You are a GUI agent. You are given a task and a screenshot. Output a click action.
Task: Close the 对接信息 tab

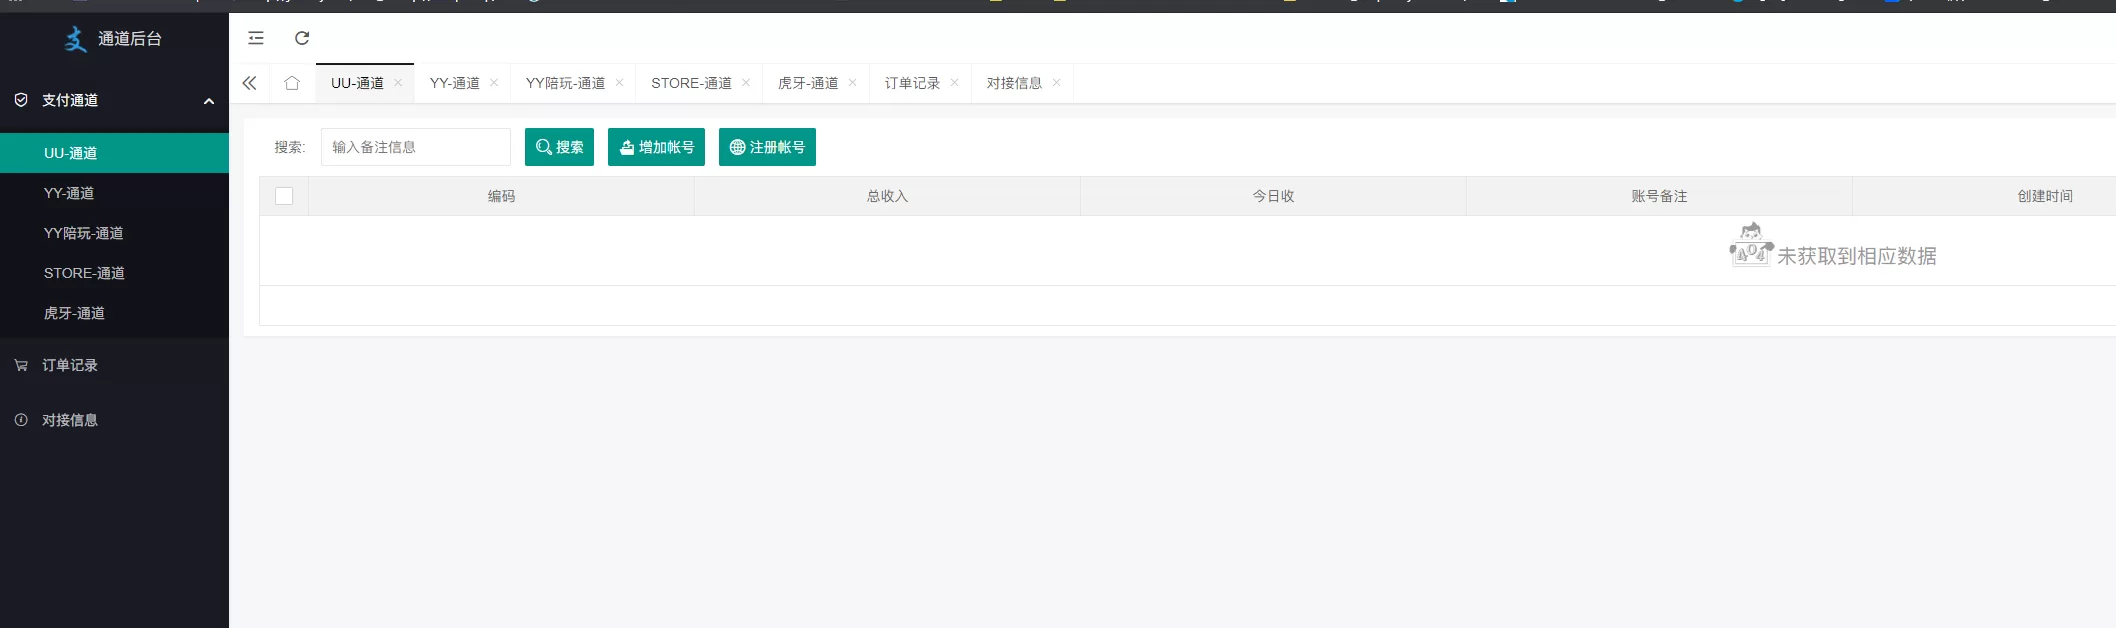click(x=1057, y=83)
